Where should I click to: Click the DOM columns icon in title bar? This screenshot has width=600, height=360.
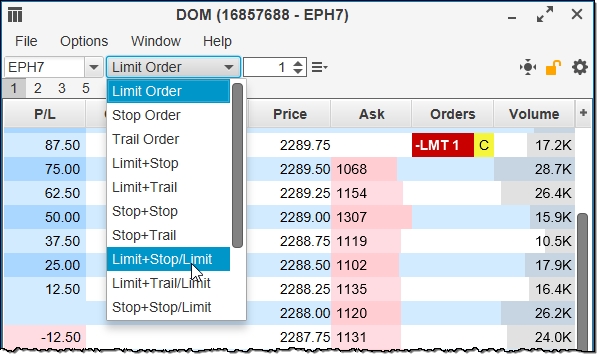click(15, 15)
